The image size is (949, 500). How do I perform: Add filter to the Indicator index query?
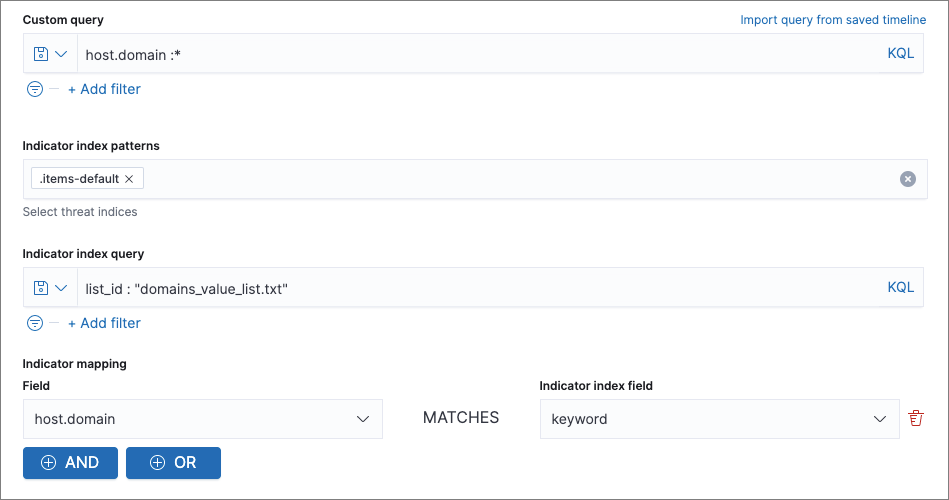(x=104, y=323)
